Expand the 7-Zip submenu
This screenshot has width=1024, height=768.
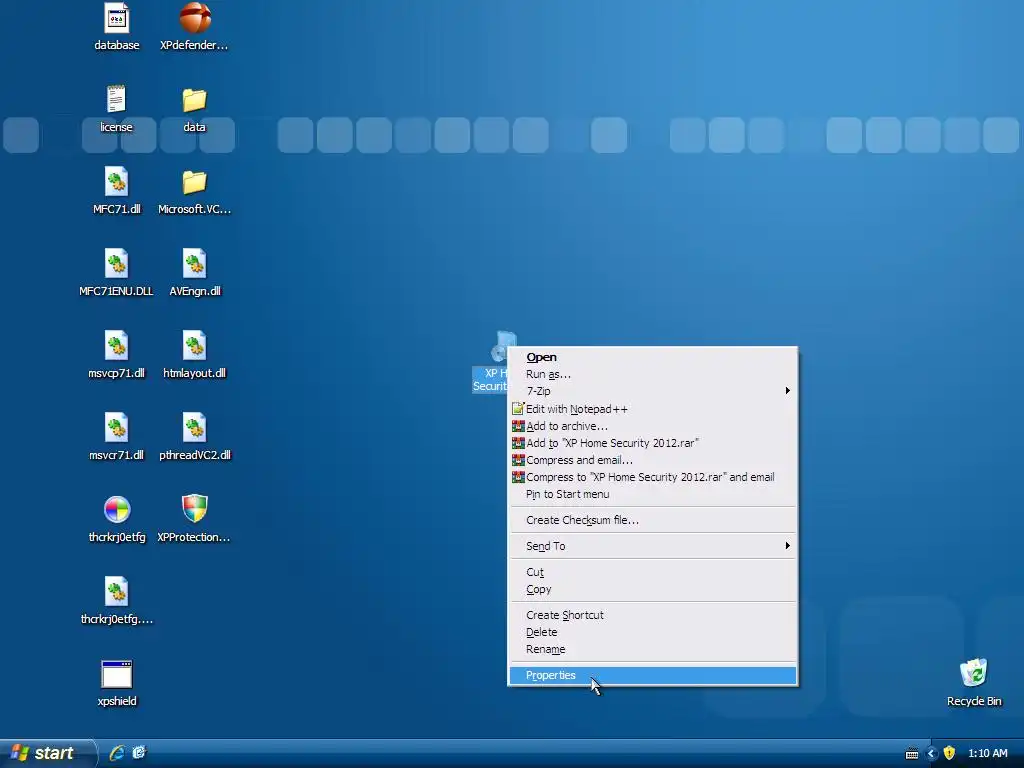(x=652, y=391)
